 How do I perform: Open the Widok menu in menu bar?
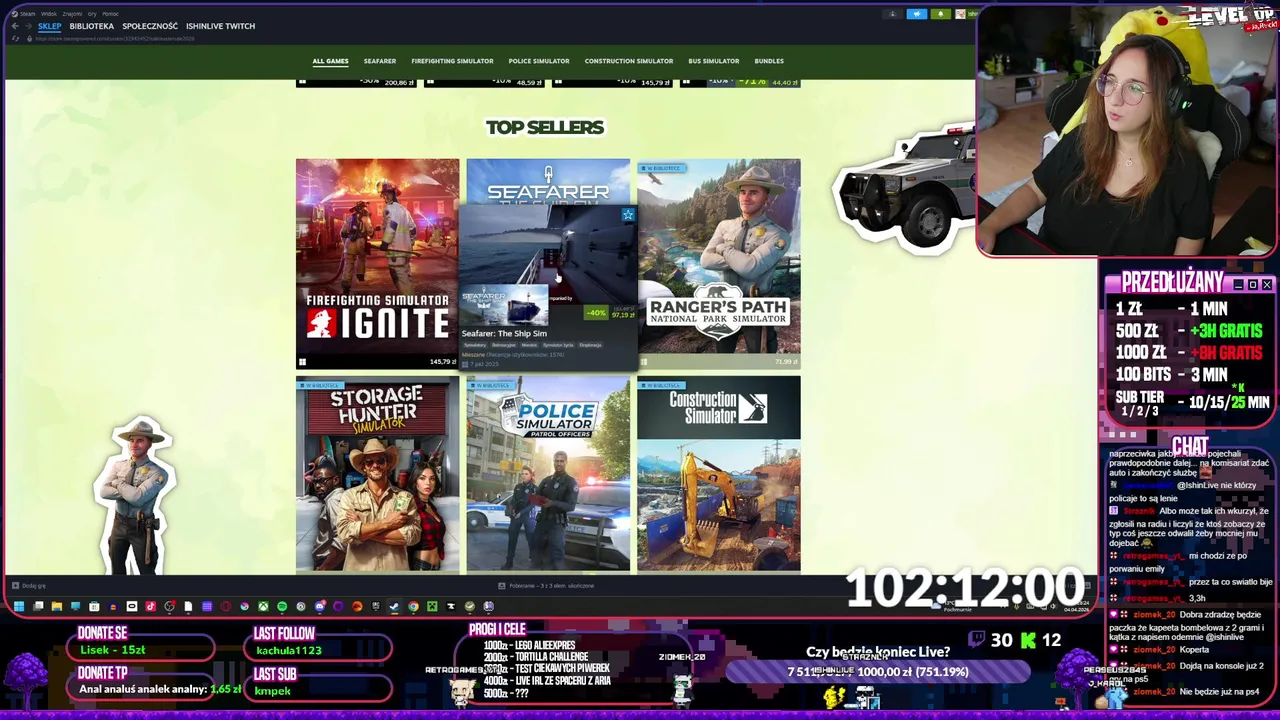[48, 14]
